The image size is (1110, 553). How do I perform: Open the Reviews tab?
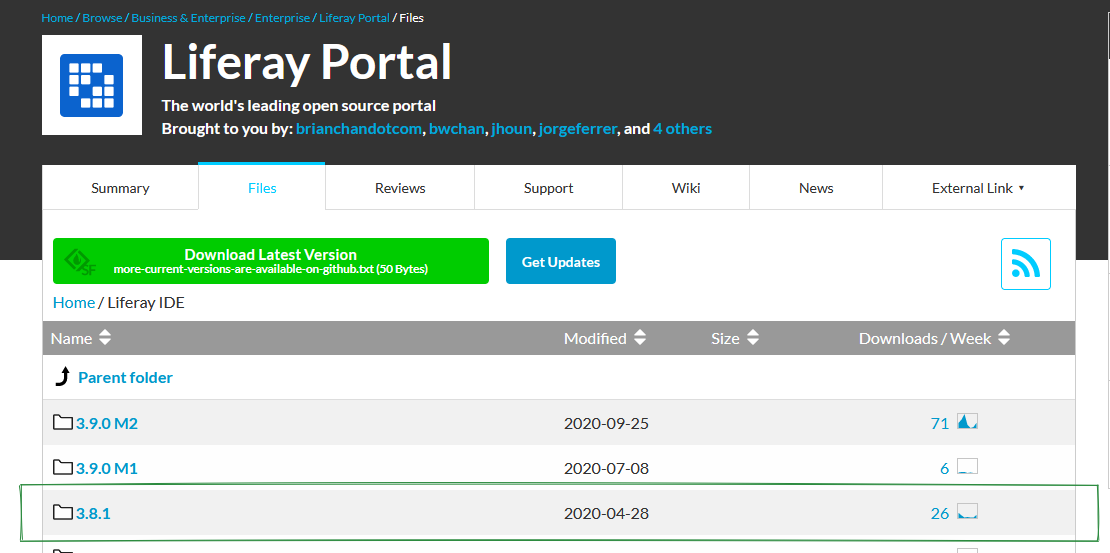coord(400,188)
